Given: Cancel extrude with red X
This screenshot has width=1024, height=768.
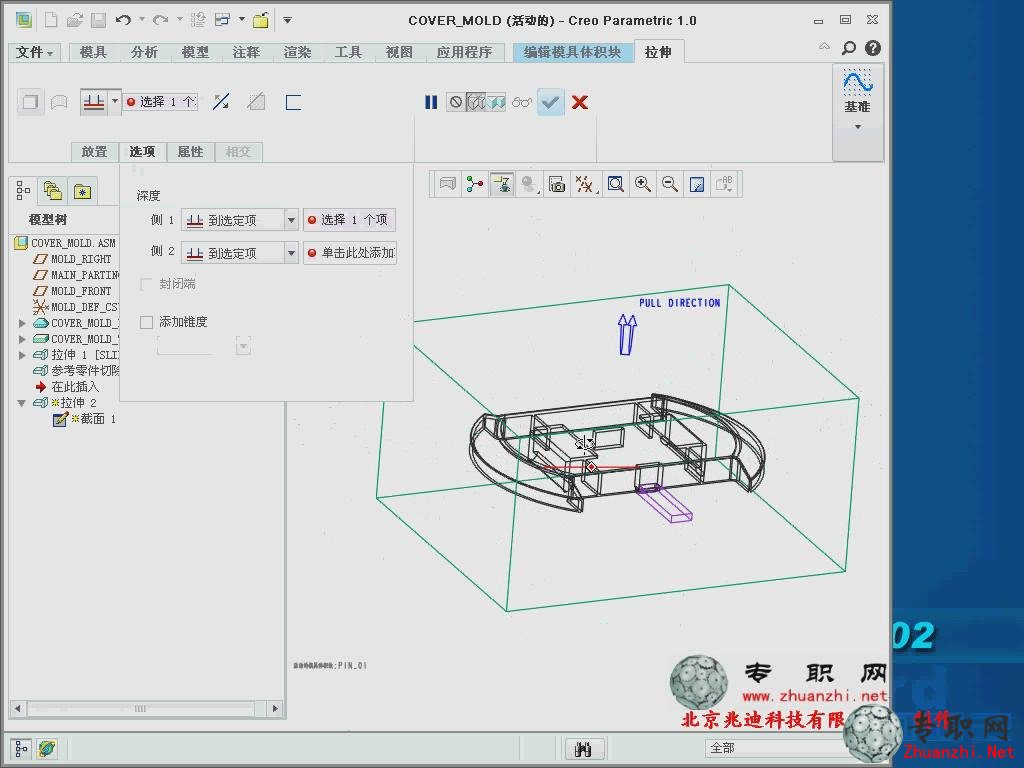Looking at the screenshot, I should coord(580,102).
